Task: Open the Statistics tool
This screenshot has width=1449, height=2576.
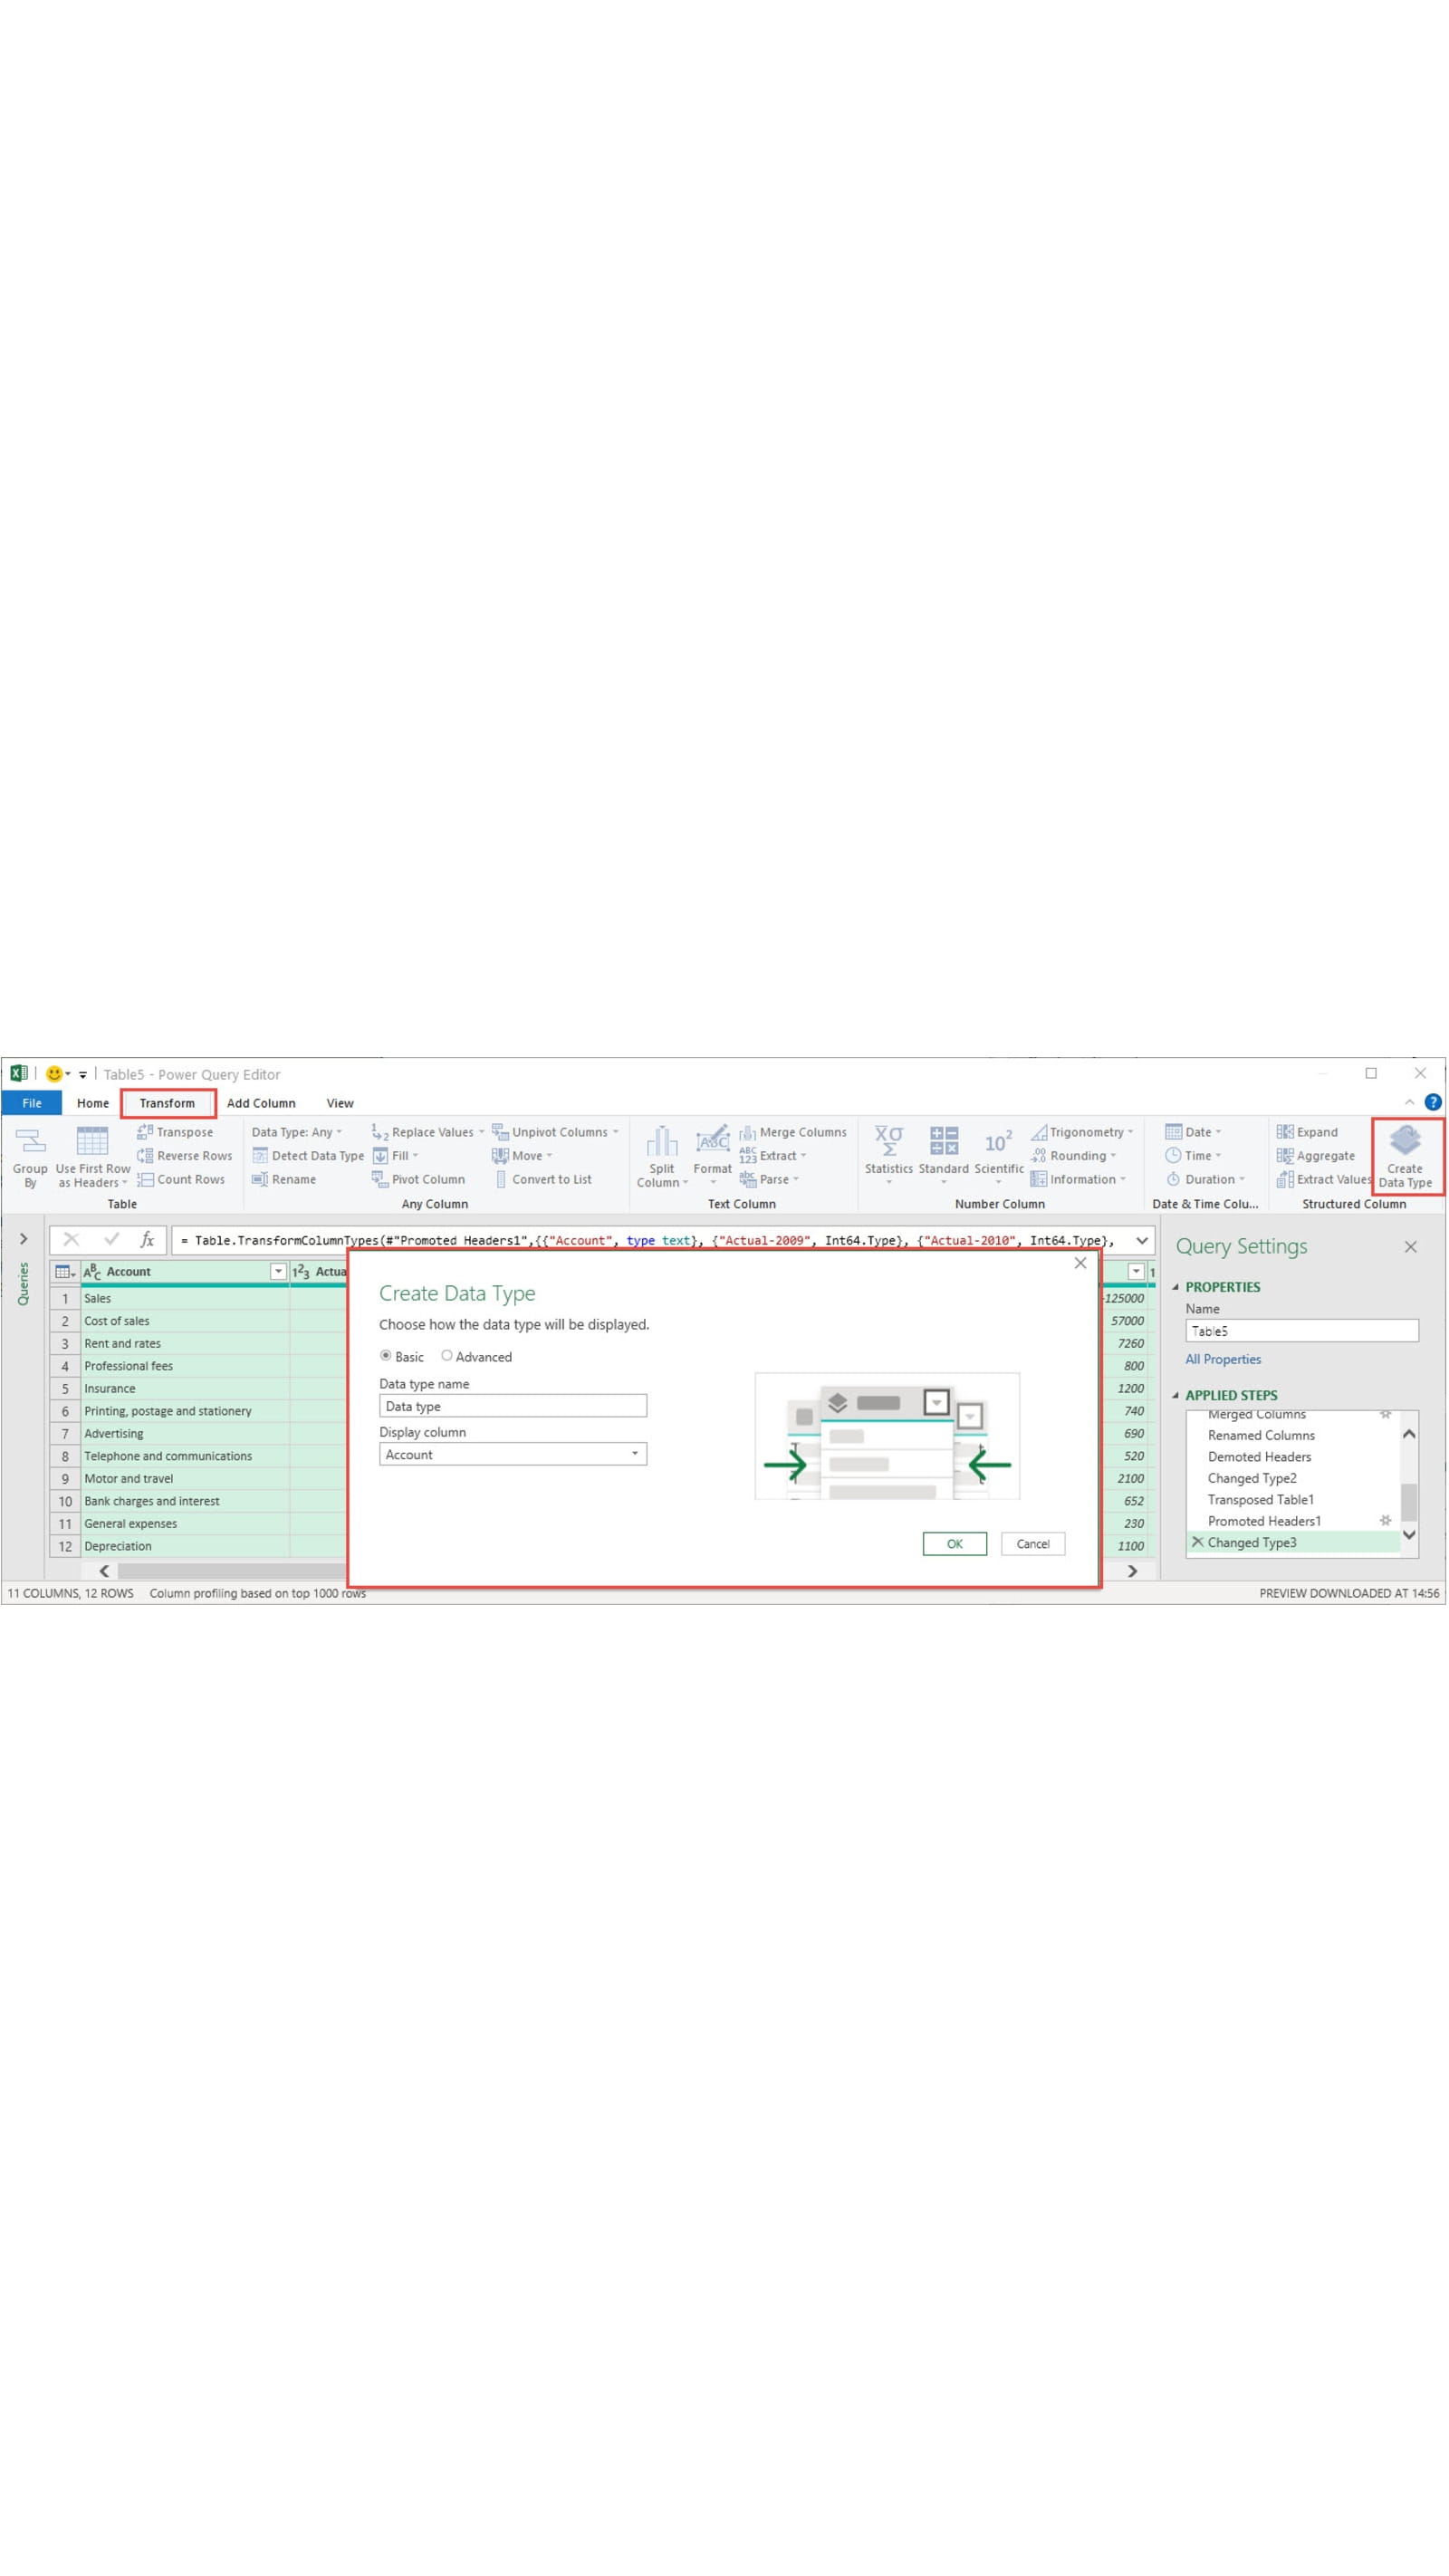Action: (x=888, y=1143)
